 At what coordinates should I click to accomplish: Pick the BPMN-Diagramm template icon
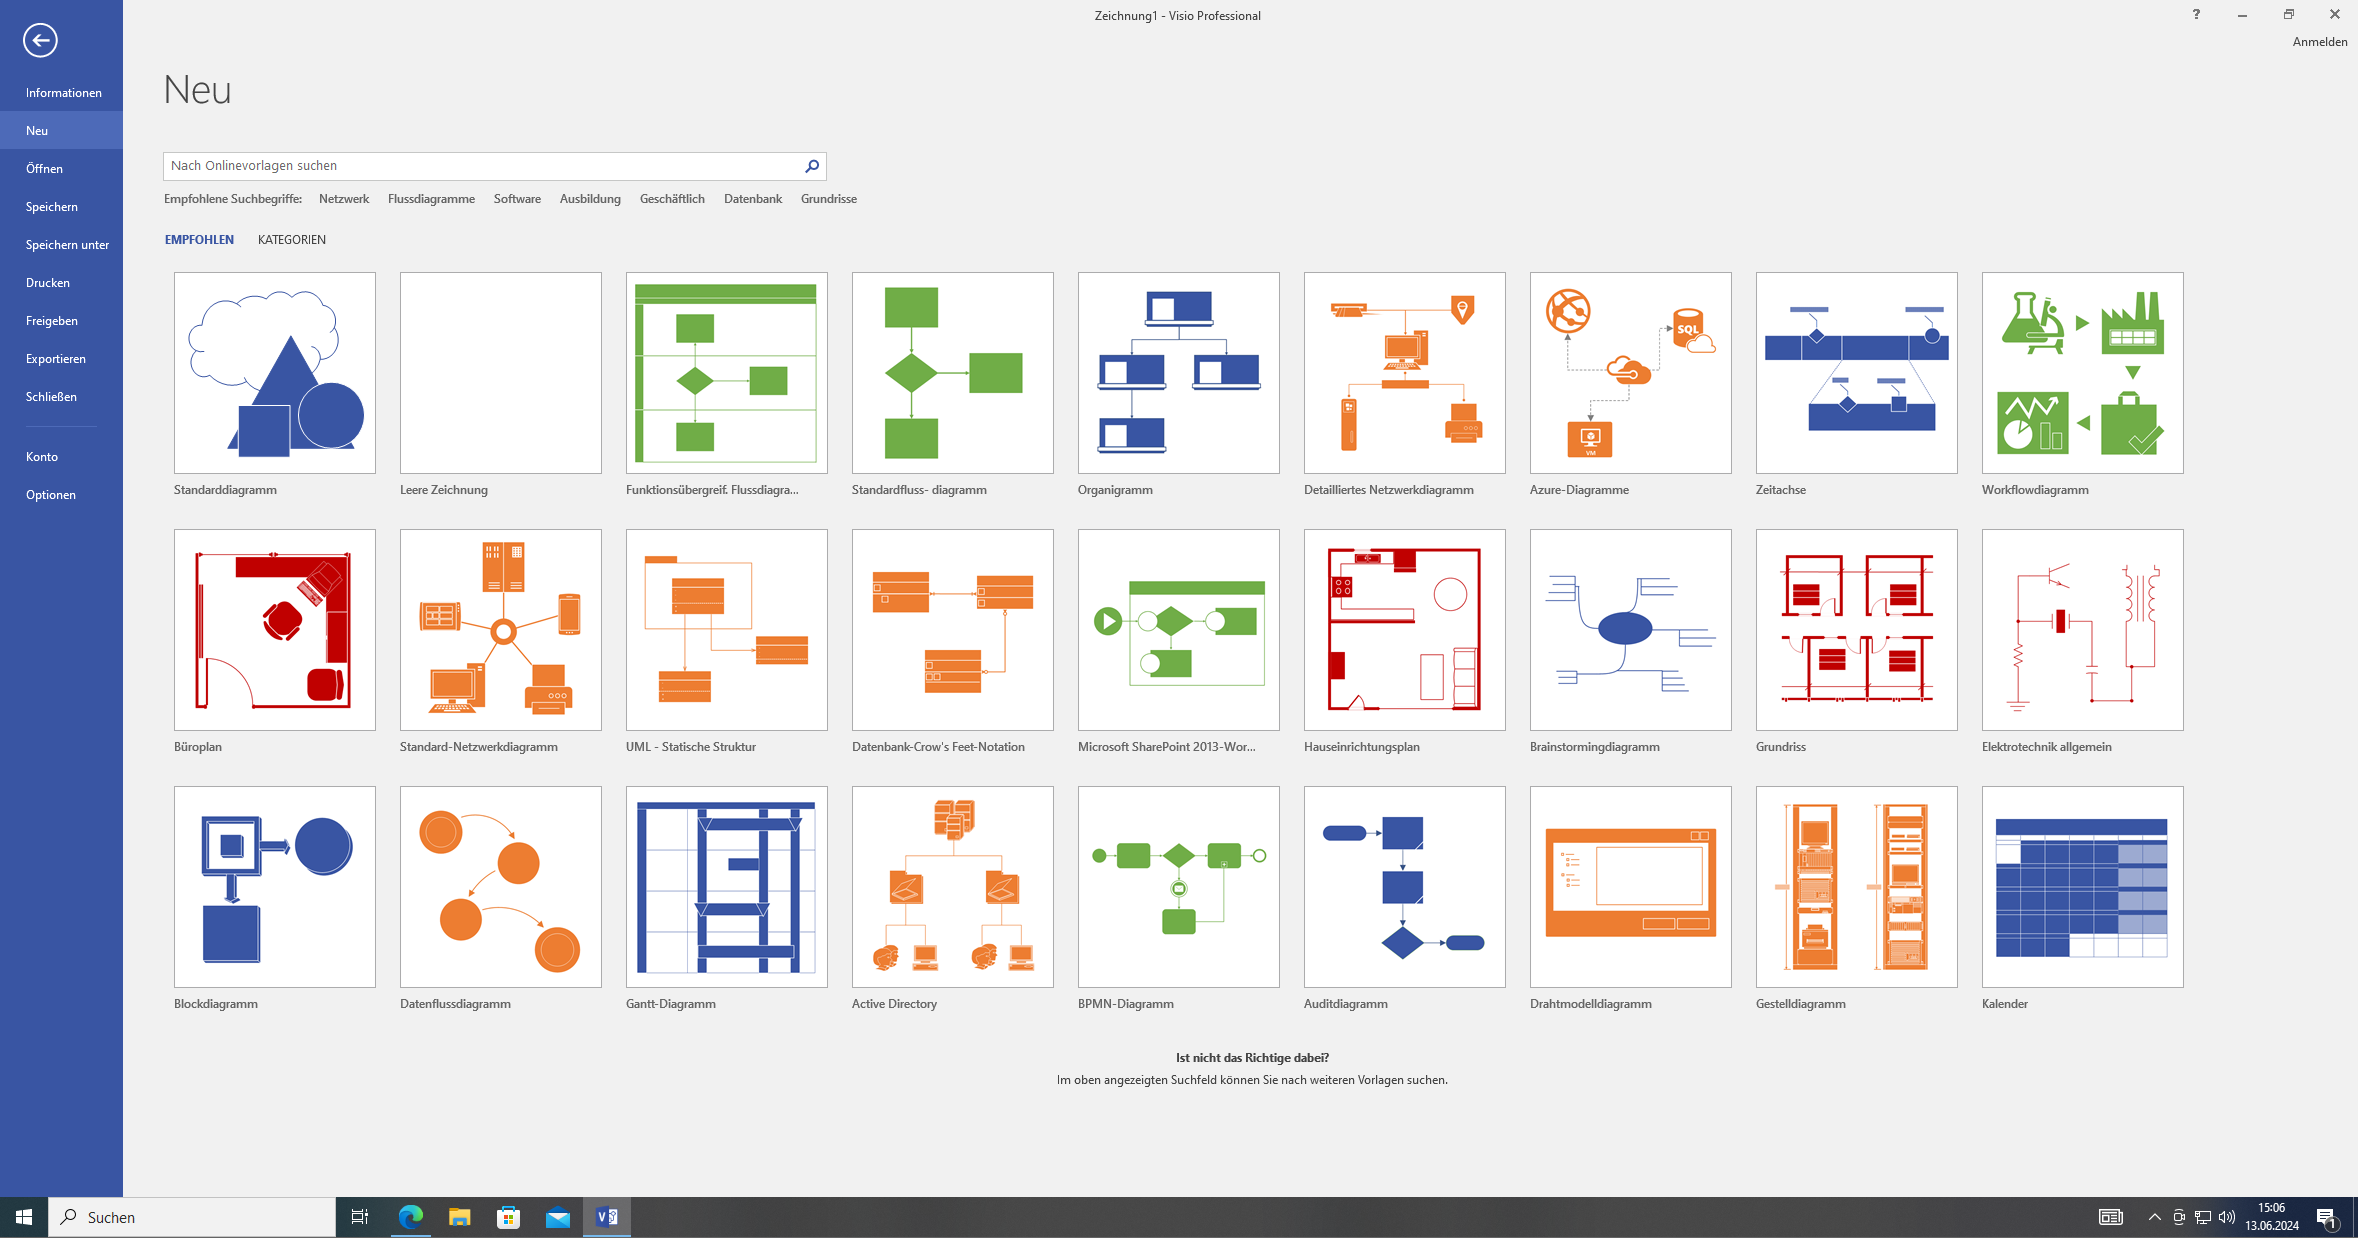coord(1179,887)
